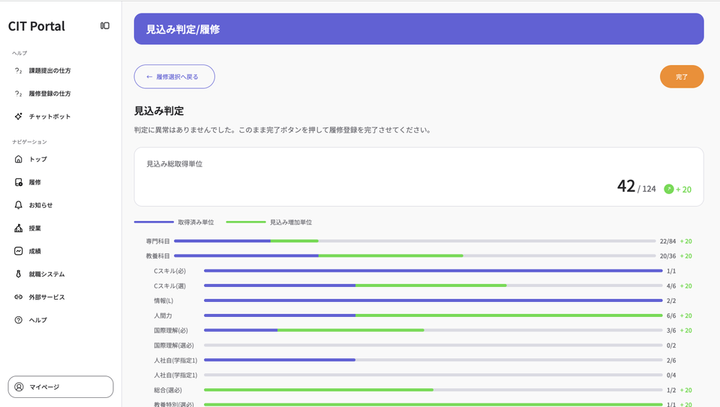720x407 pixels.
Task: Go back with 履修選択へ戻る button
Action: point(174,76)
